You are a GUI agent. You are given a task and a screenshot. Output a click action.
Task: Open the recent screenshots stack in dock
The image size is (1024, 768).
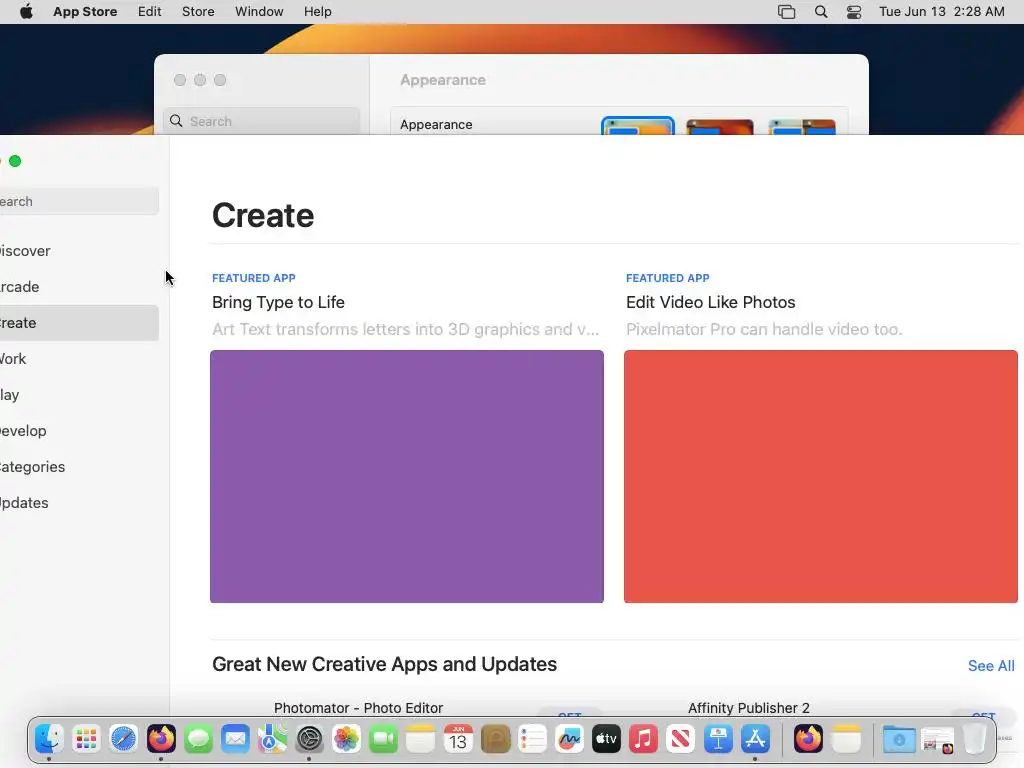(x=937, y=739)
